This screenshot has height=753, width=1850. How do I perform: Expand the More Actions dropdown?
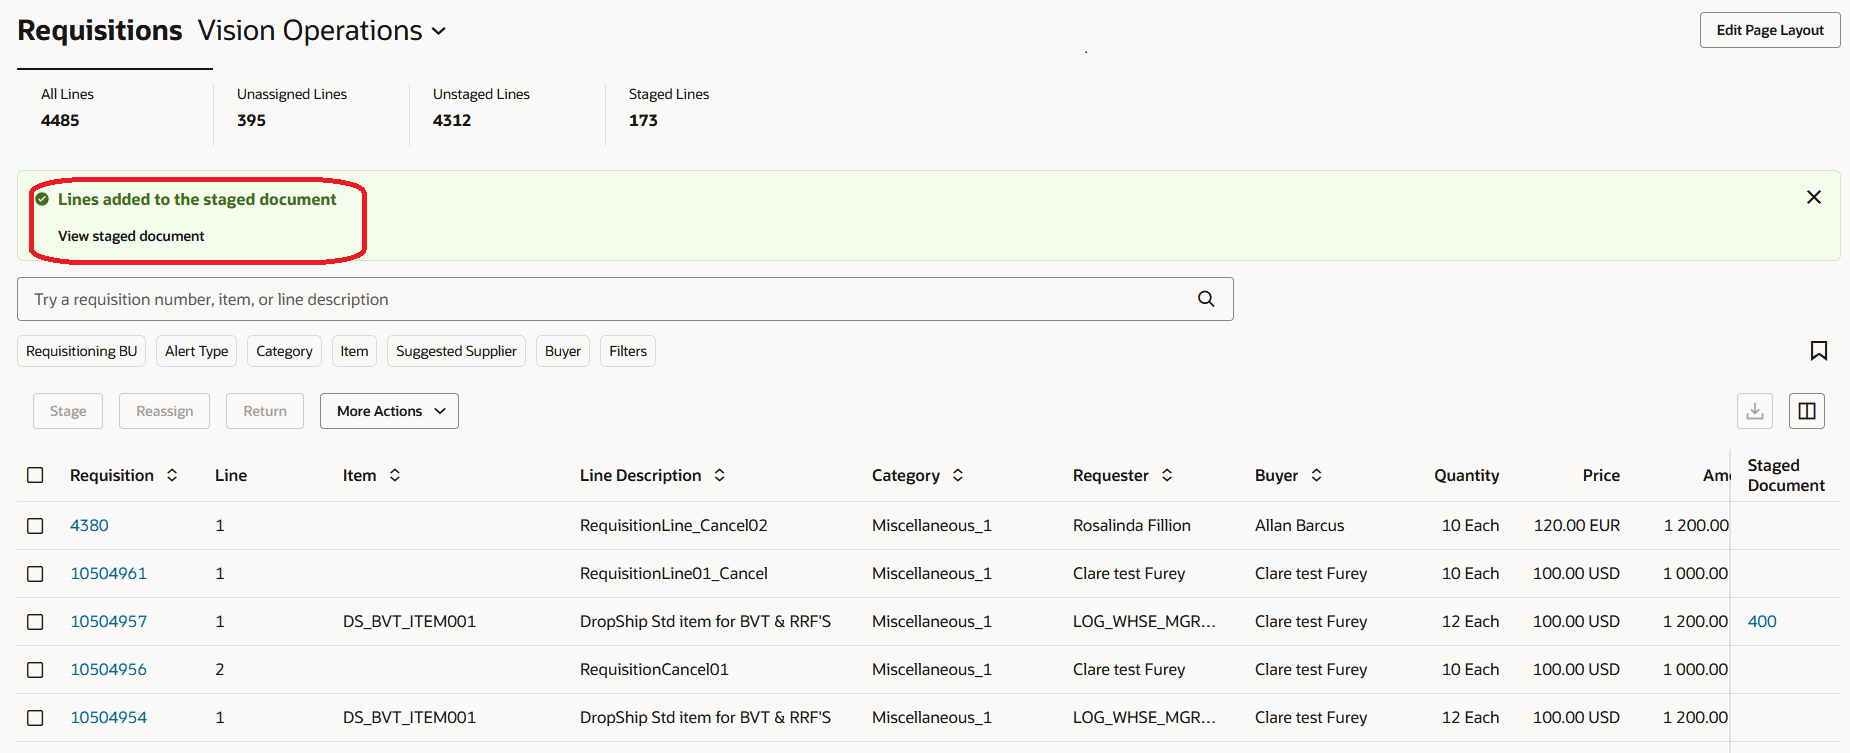click(x=389, y=411)
